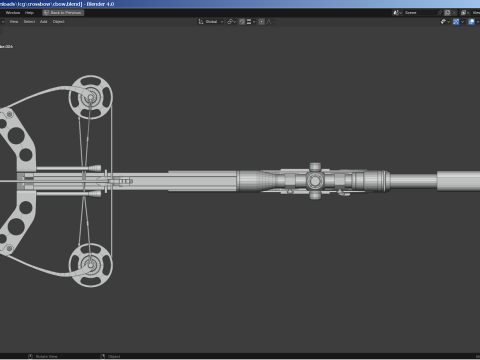
Task: Open the viewport View menu
Action: pos(14,22)
